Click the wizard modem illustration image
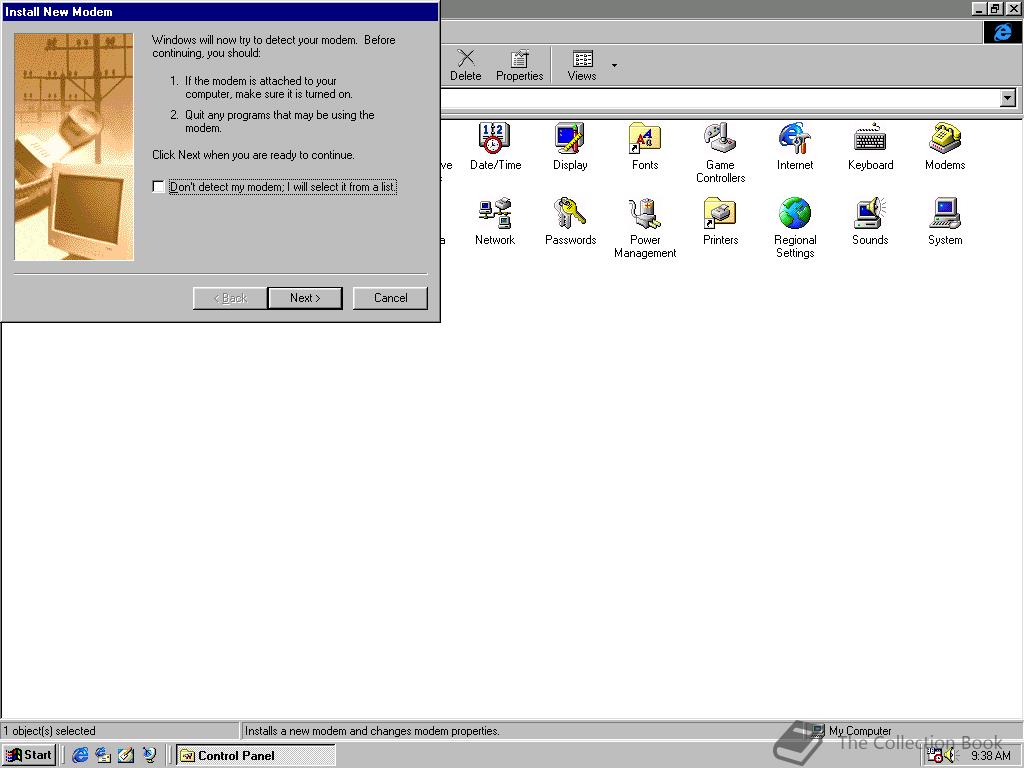The image size is (1024, 768). pos(74,147)
